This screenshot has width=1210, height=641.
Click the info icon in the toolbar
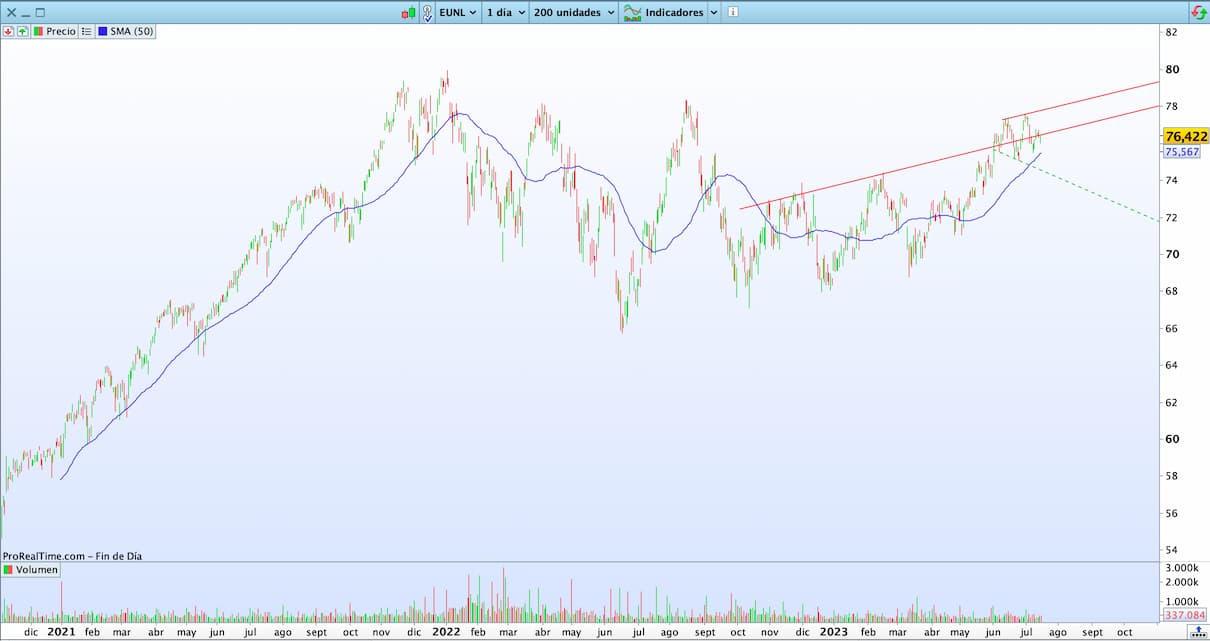click(x=733, y=13)
